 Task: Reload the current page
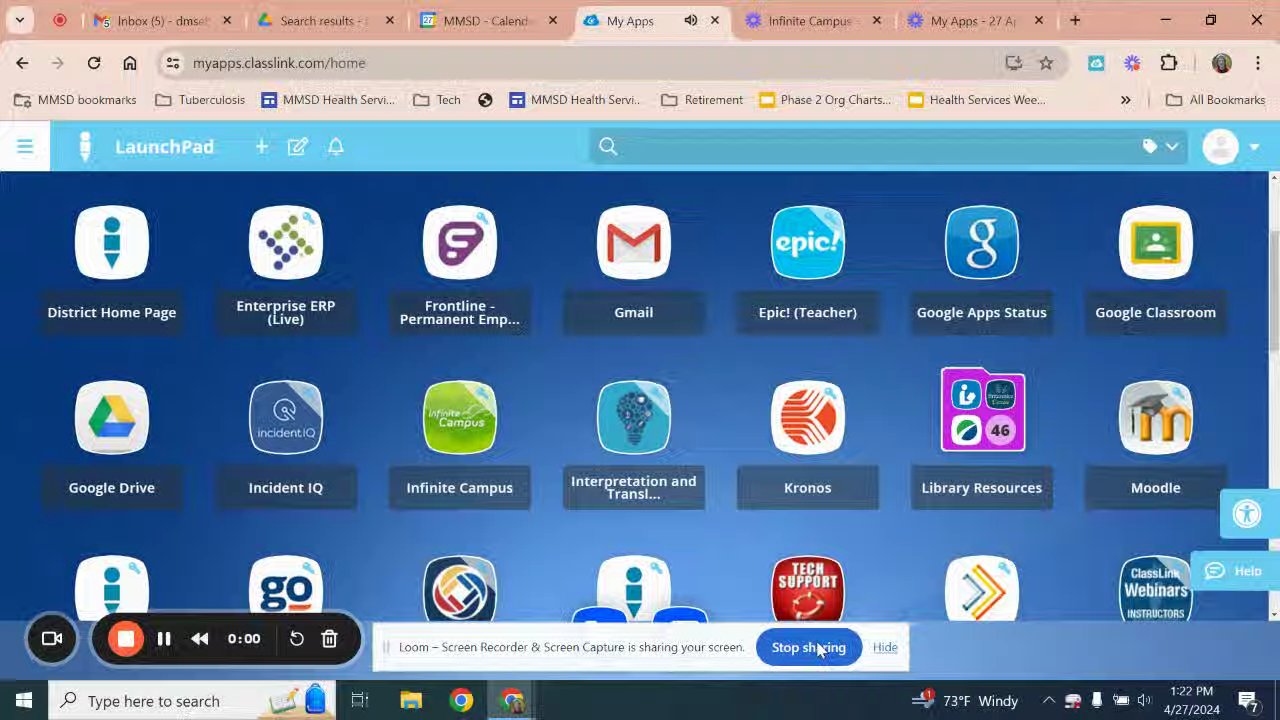tap(94, 63)
